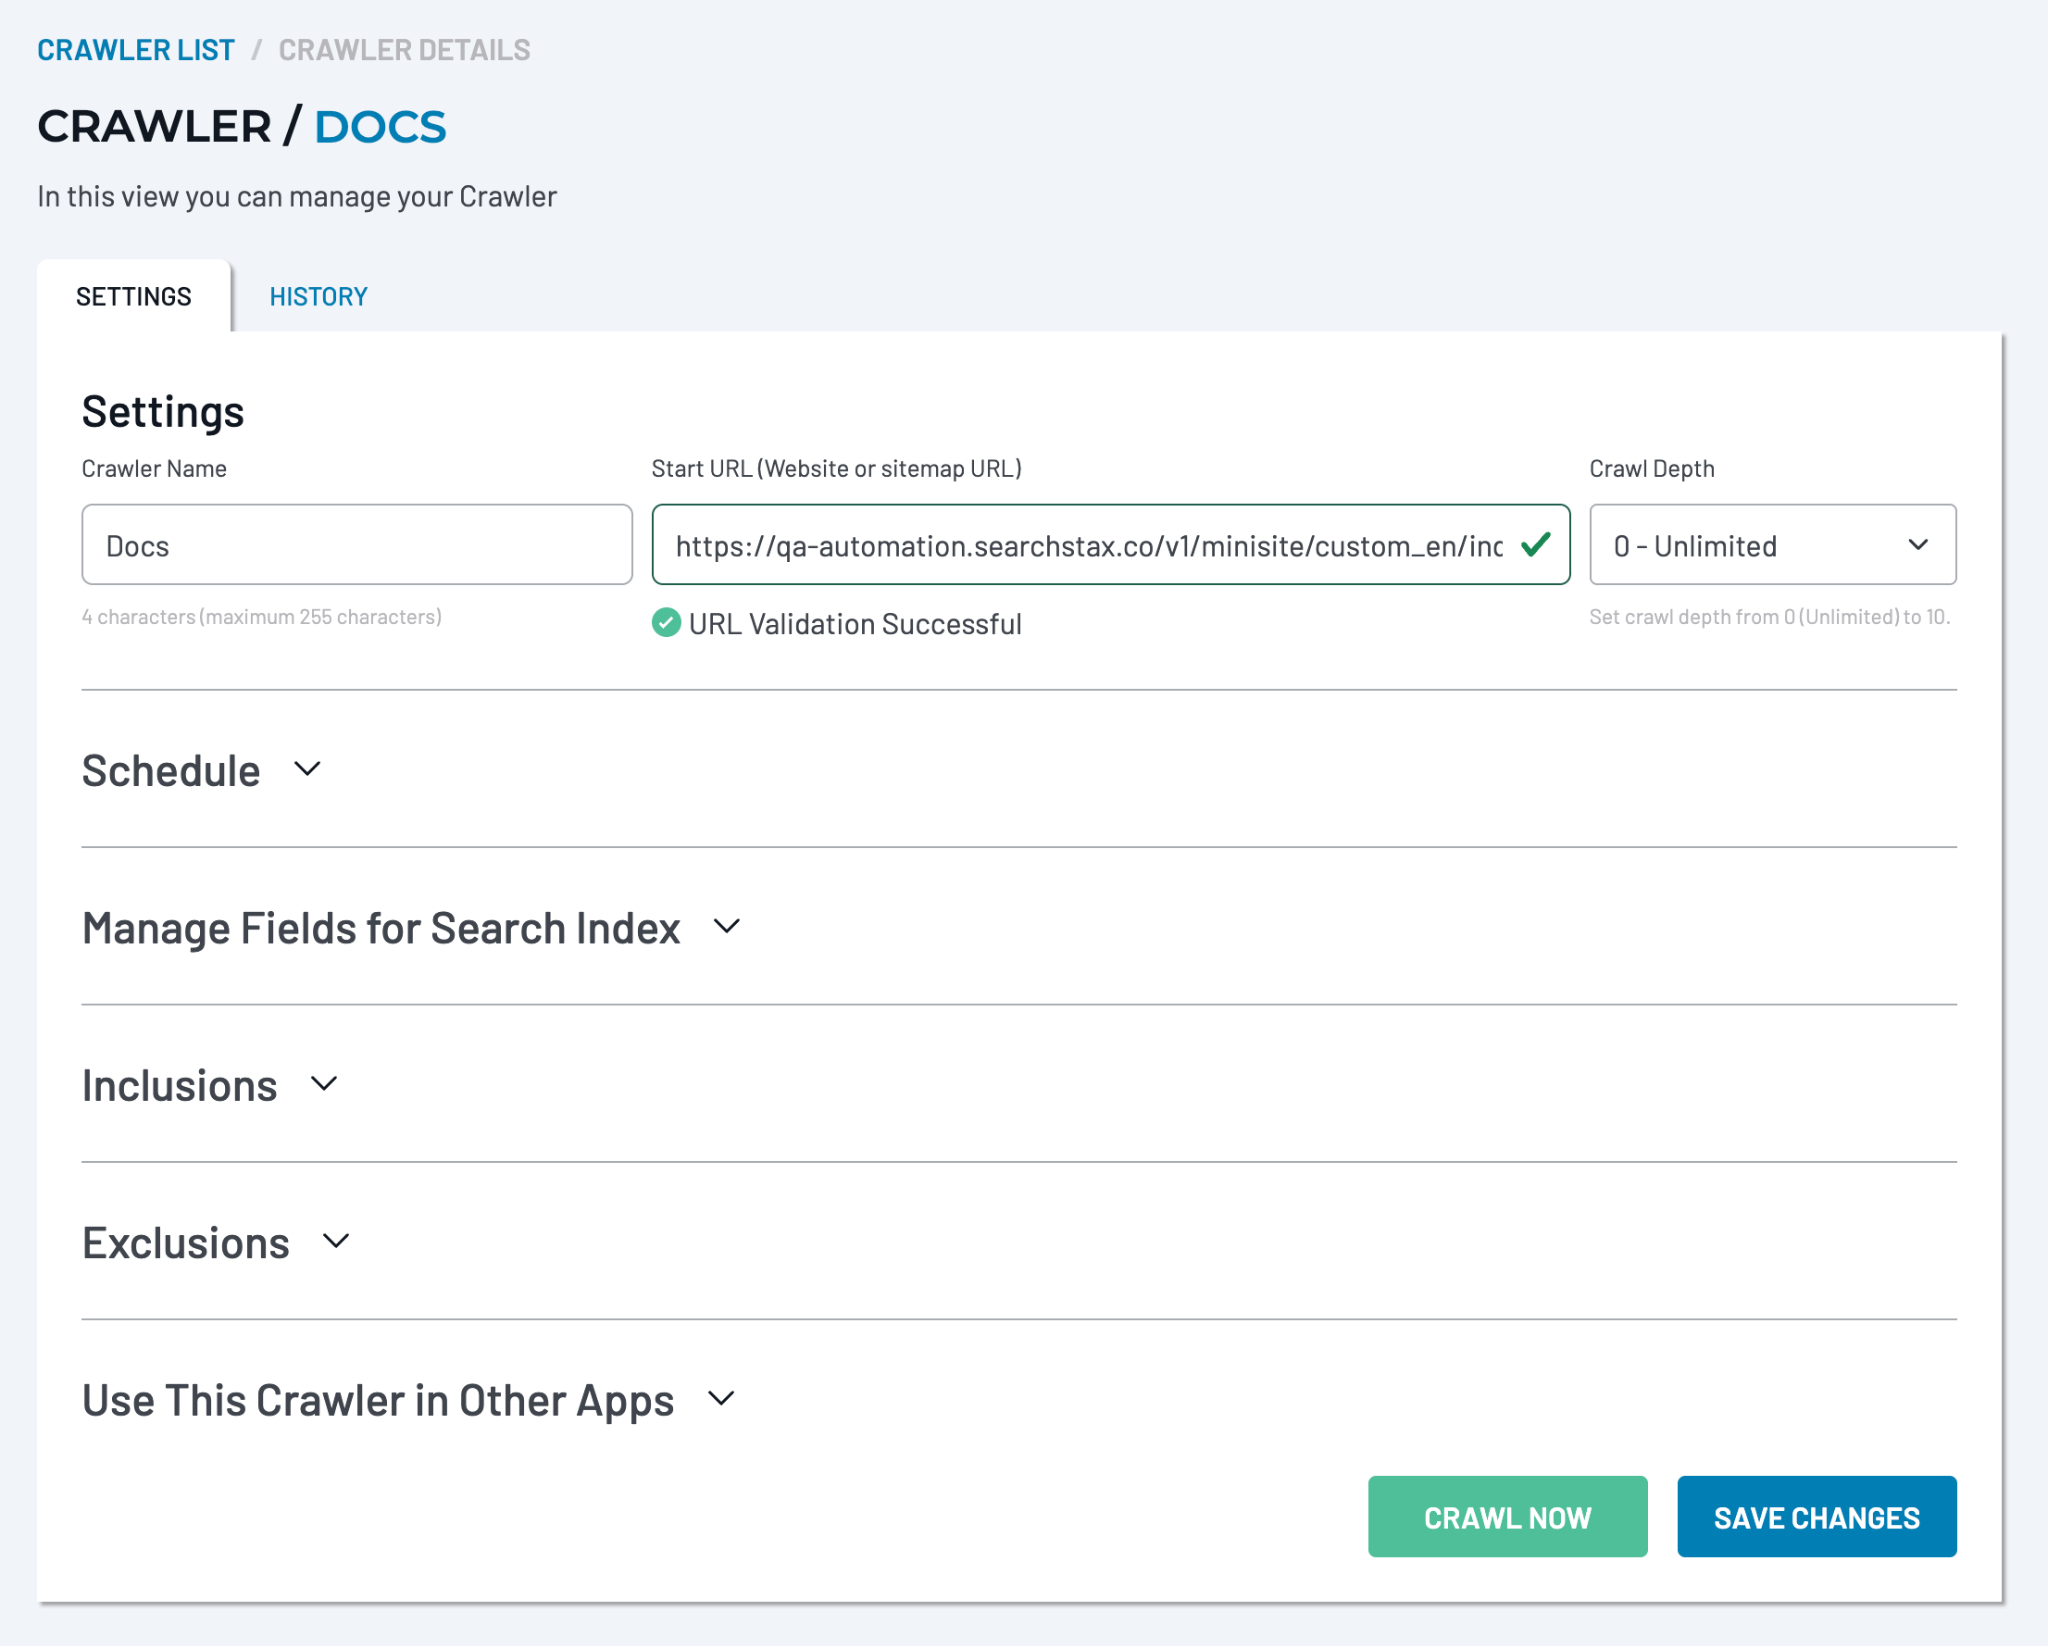The width and height of the screenshot is (2048, 1646).
Task: Click the Schedule heading
Action: 171,770
